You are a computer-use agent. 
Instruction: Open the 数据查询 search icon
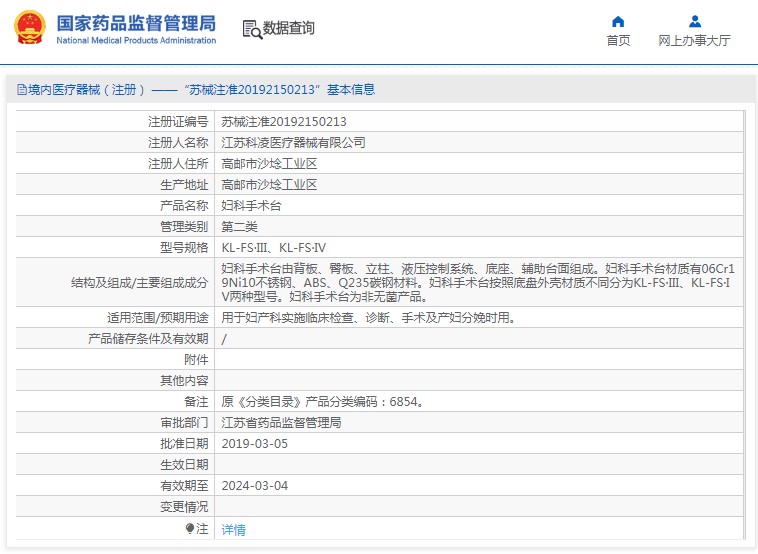pos(252,29)
